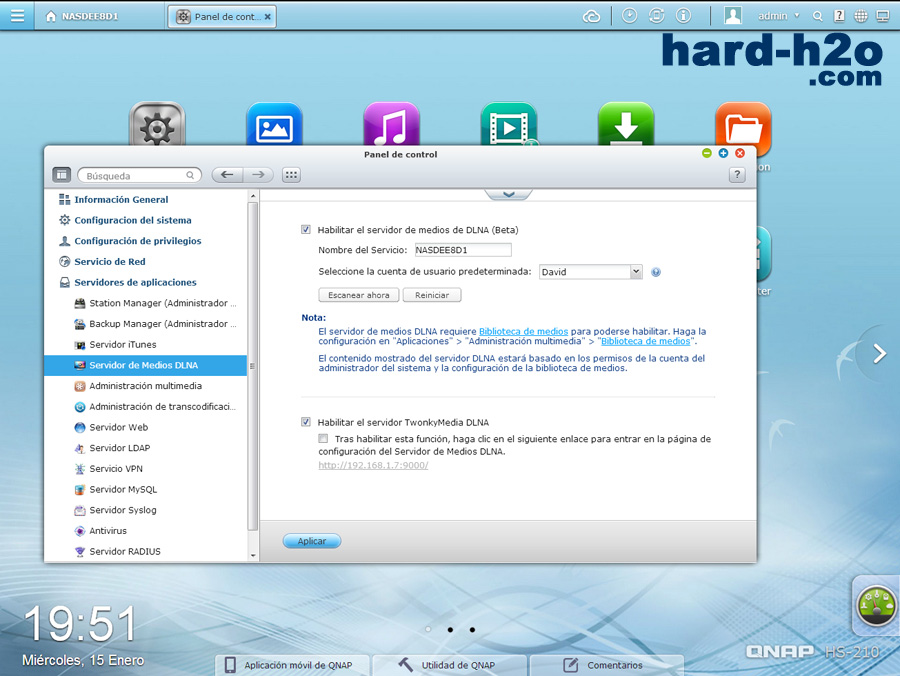The image size is (900, 676).
Task: Open the Control Panel gear desktop icon
Action: [x=157, y=125]
